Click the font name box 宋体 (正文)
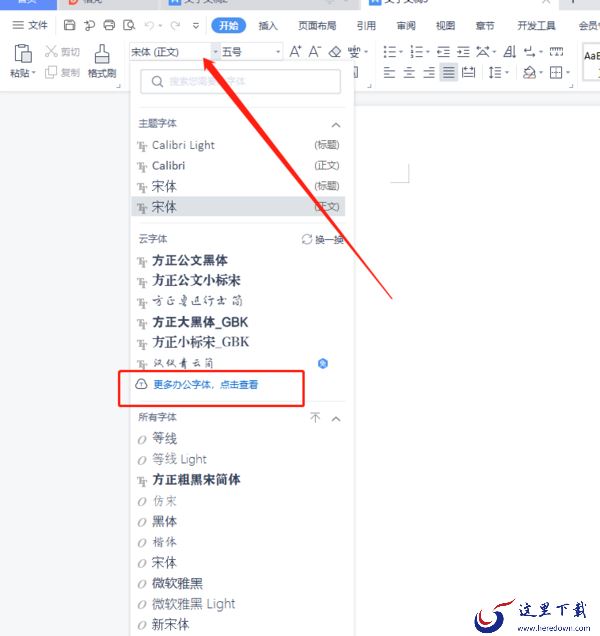Screen dimensions: 600x636 170,52
